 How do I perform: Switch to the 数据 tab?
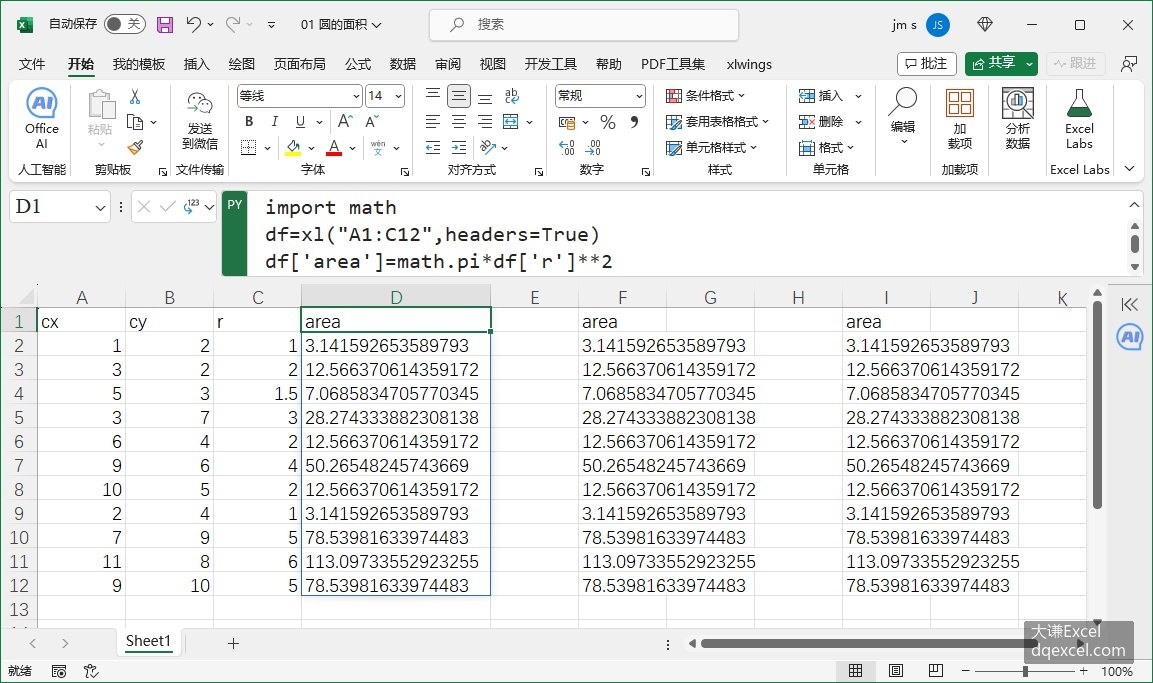coord(403,64)
